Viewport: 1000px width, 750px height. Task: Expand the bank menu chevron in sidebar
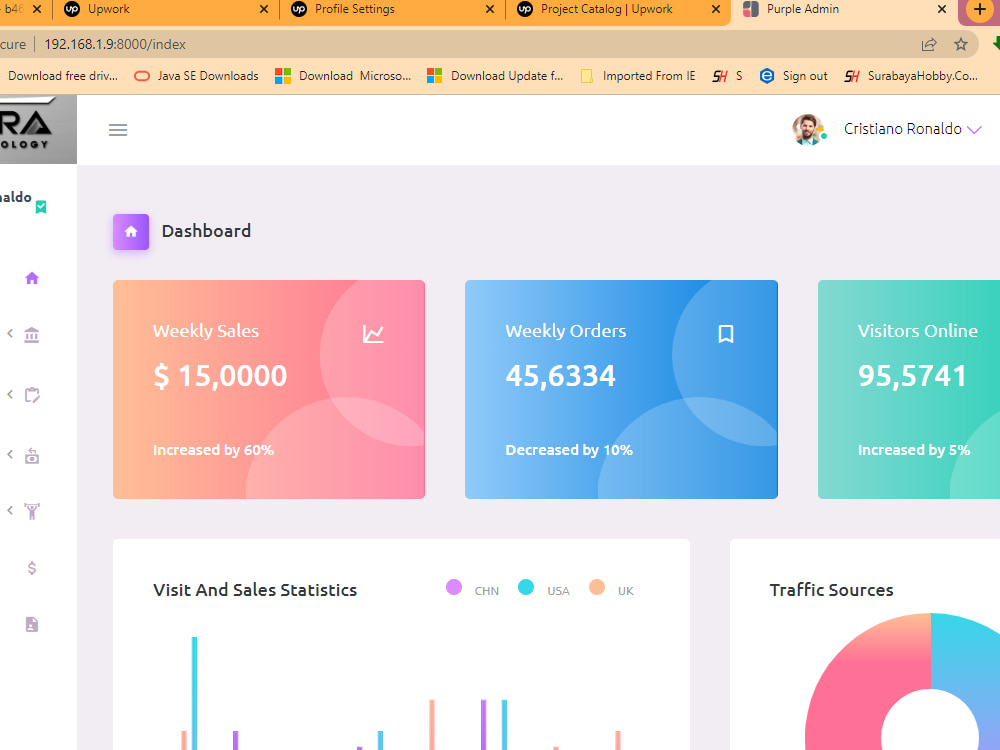click(x=10, y=333)
